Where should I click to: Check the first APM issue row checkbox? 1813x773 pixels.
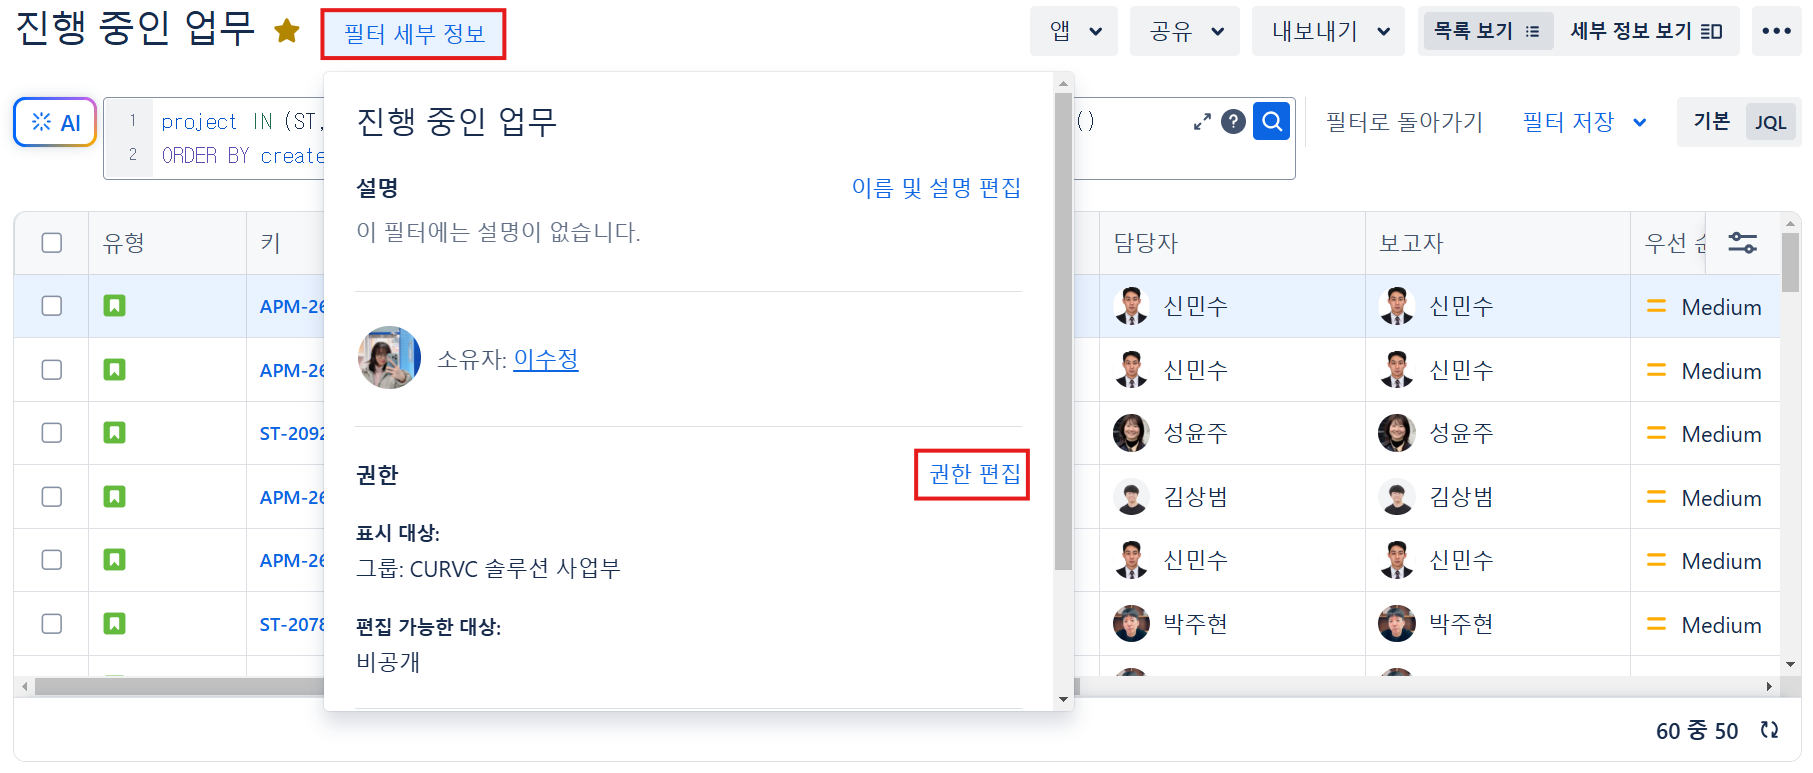tap(52, 306)
